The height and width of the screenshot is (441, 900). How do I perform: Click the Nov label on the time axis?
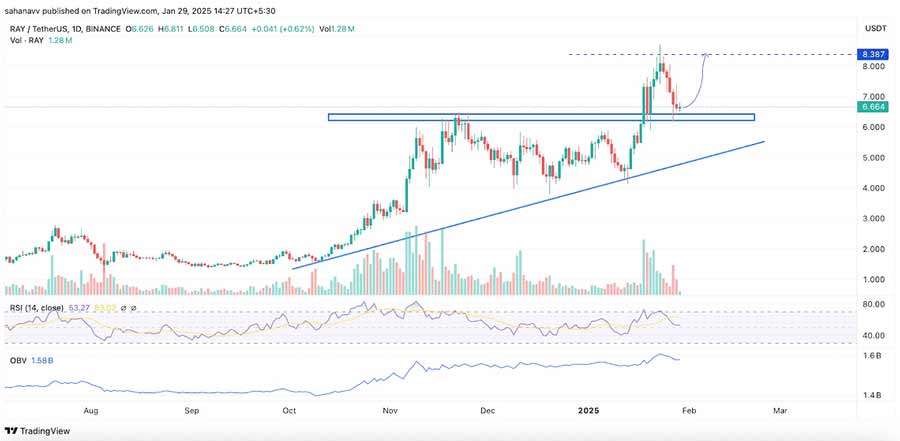391,410
